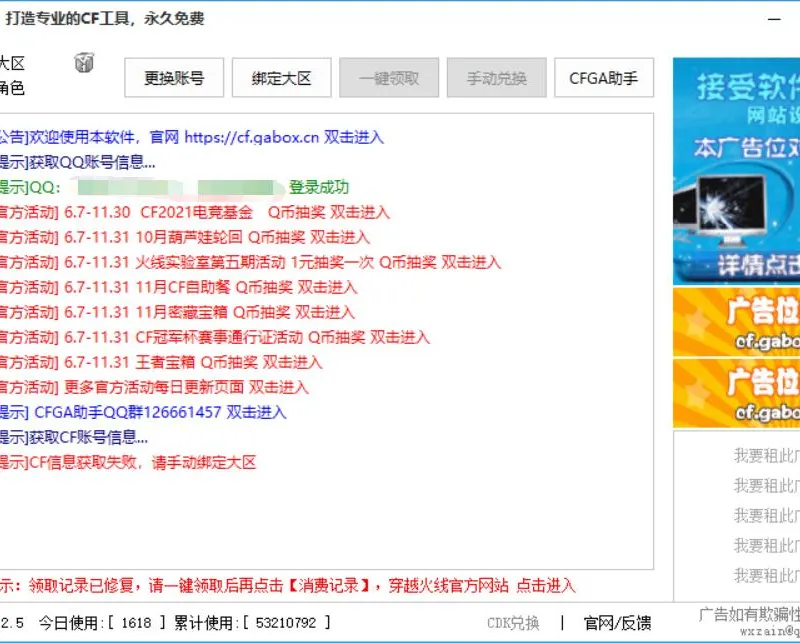Viewport: 800px width, 643px height.
Task: Open the 火线实验室第五期活动 line
Action: tap(251, 262)
